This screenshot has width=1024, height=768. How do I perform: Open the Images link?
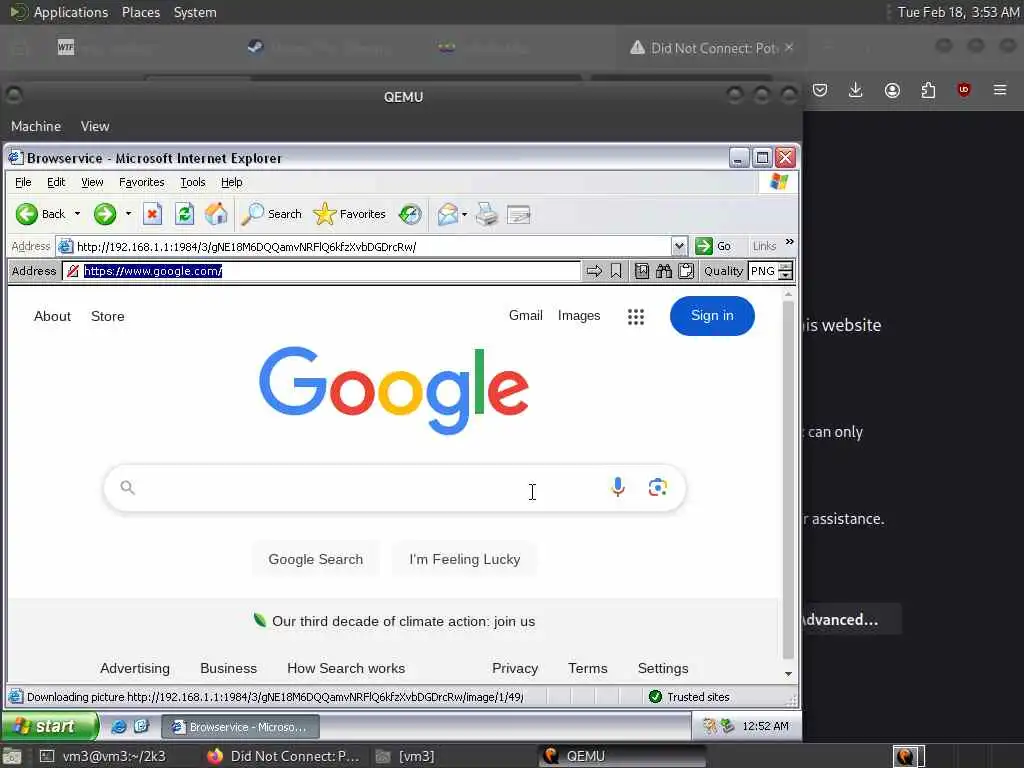(x=579, y=315)
